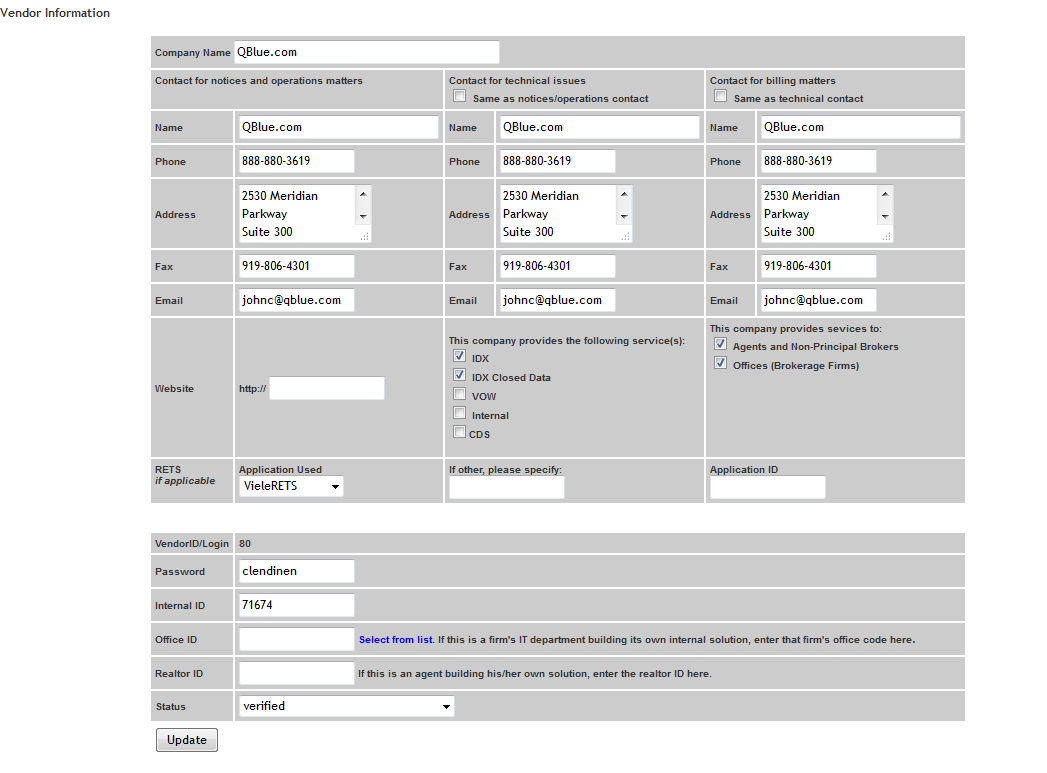Screen dimensions: 1047x773
Task: Uncheck Offices (Brokerage Firms) option
Action: 720,364
